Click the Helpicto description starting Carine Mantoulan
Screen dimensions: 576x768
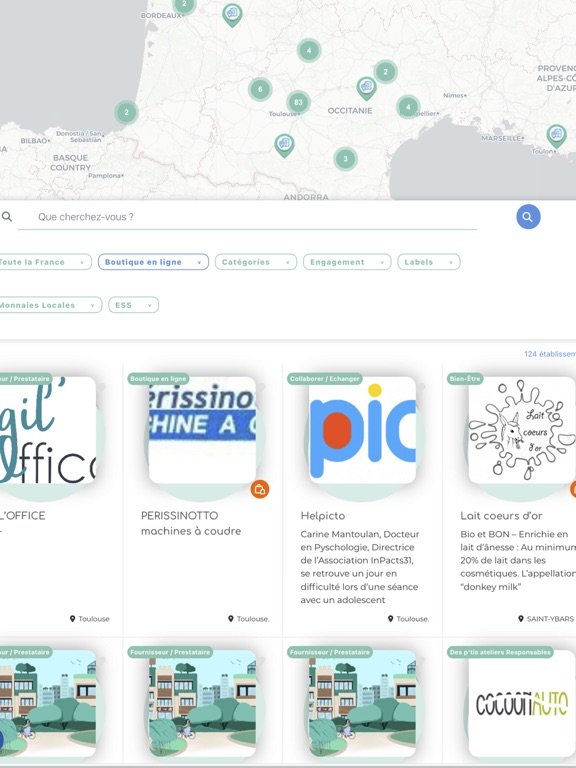[x=360, y=567]
